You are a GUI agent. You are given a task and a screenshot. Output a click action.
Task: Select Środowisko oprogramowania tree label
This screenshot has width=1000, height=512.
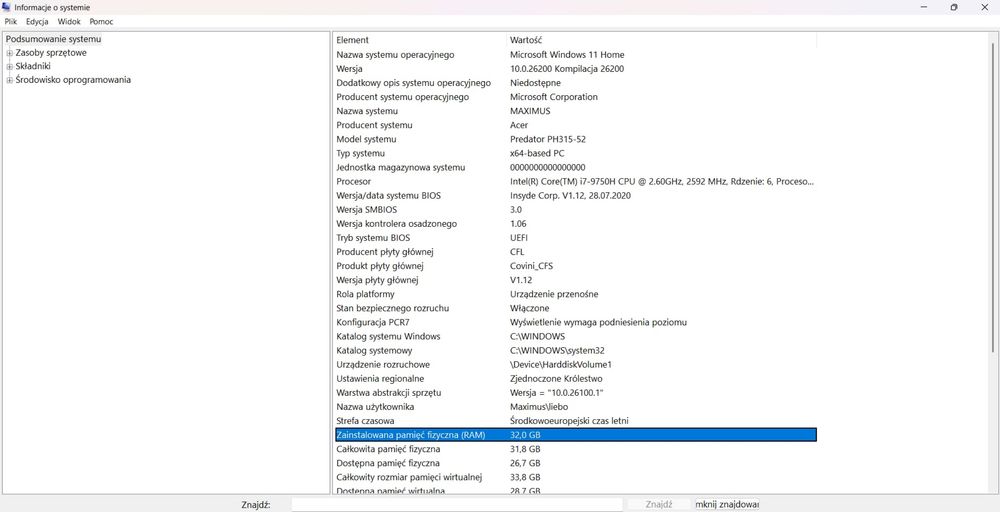[73, 80]
